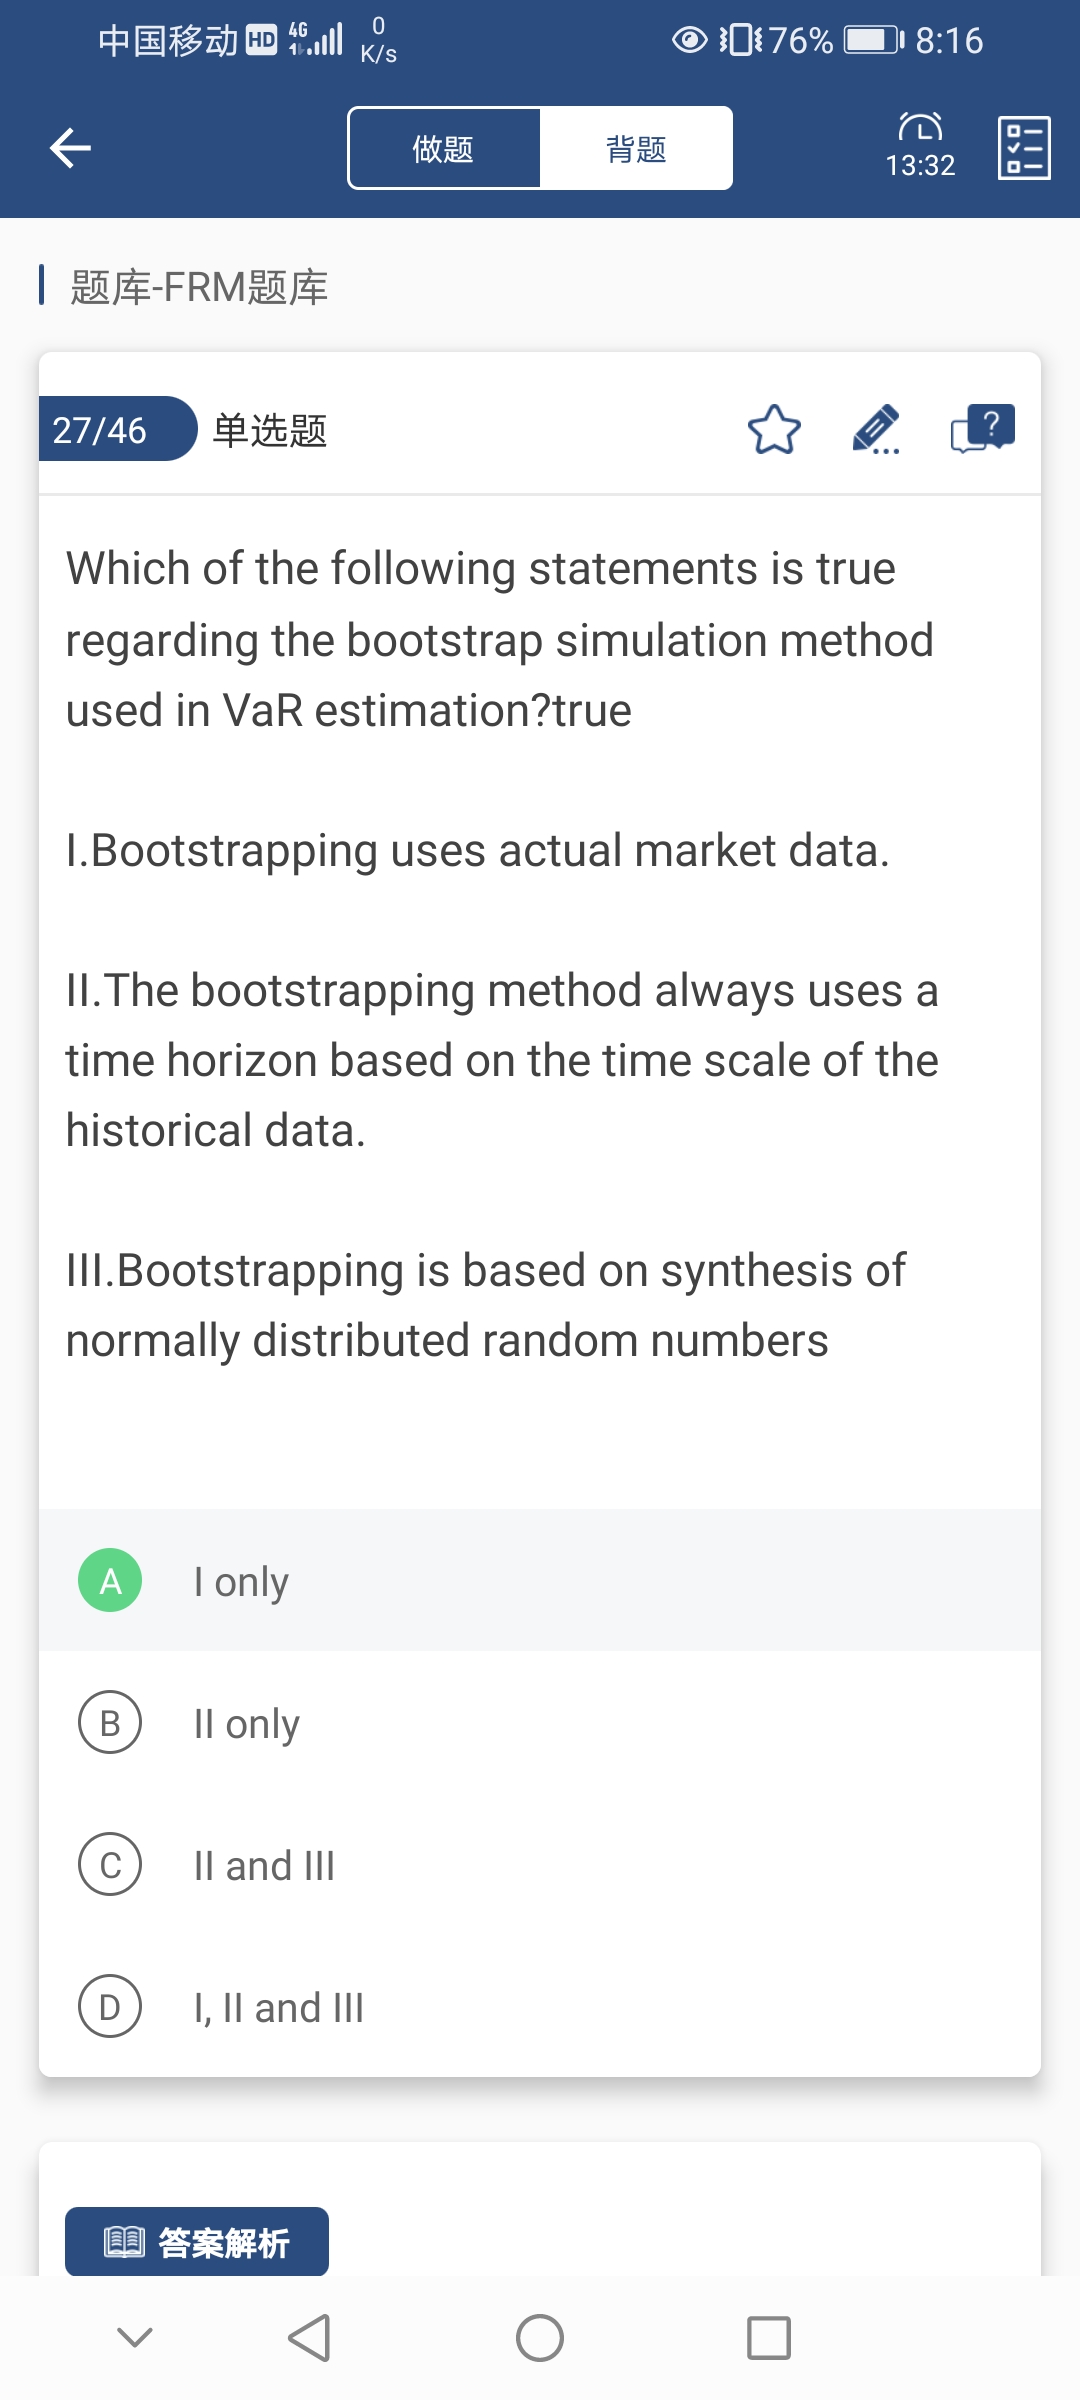Select answer D 'I, II and III'
Viewport: 1080px width, 2400px height.
pos(540,2007)
